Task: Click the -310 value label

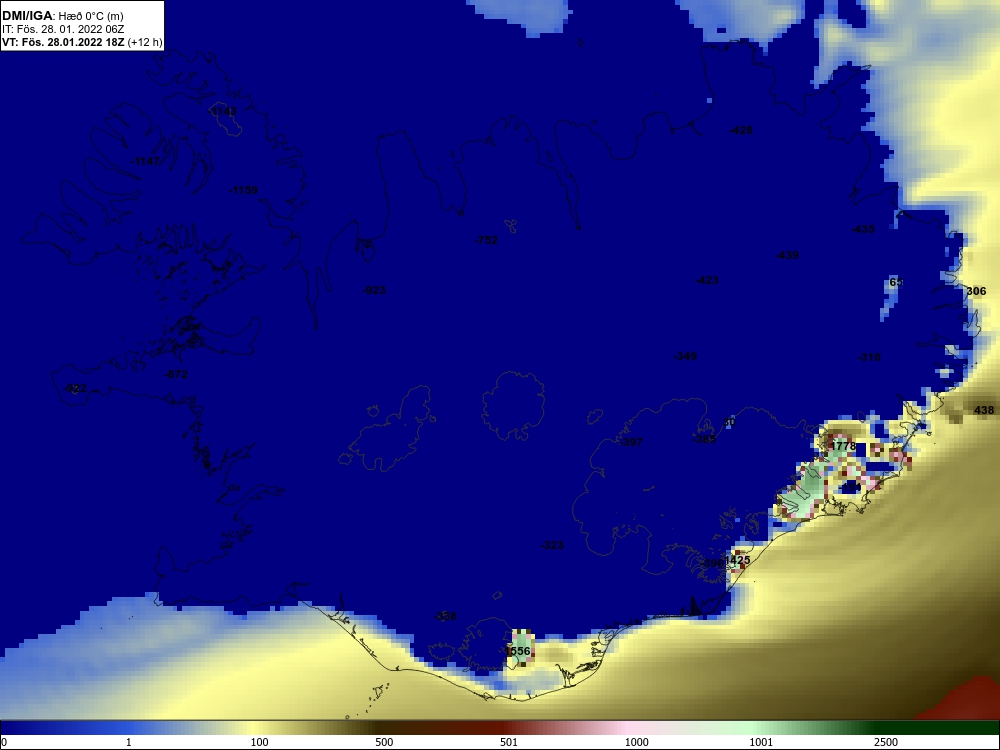Action: (x=869, y=358)
